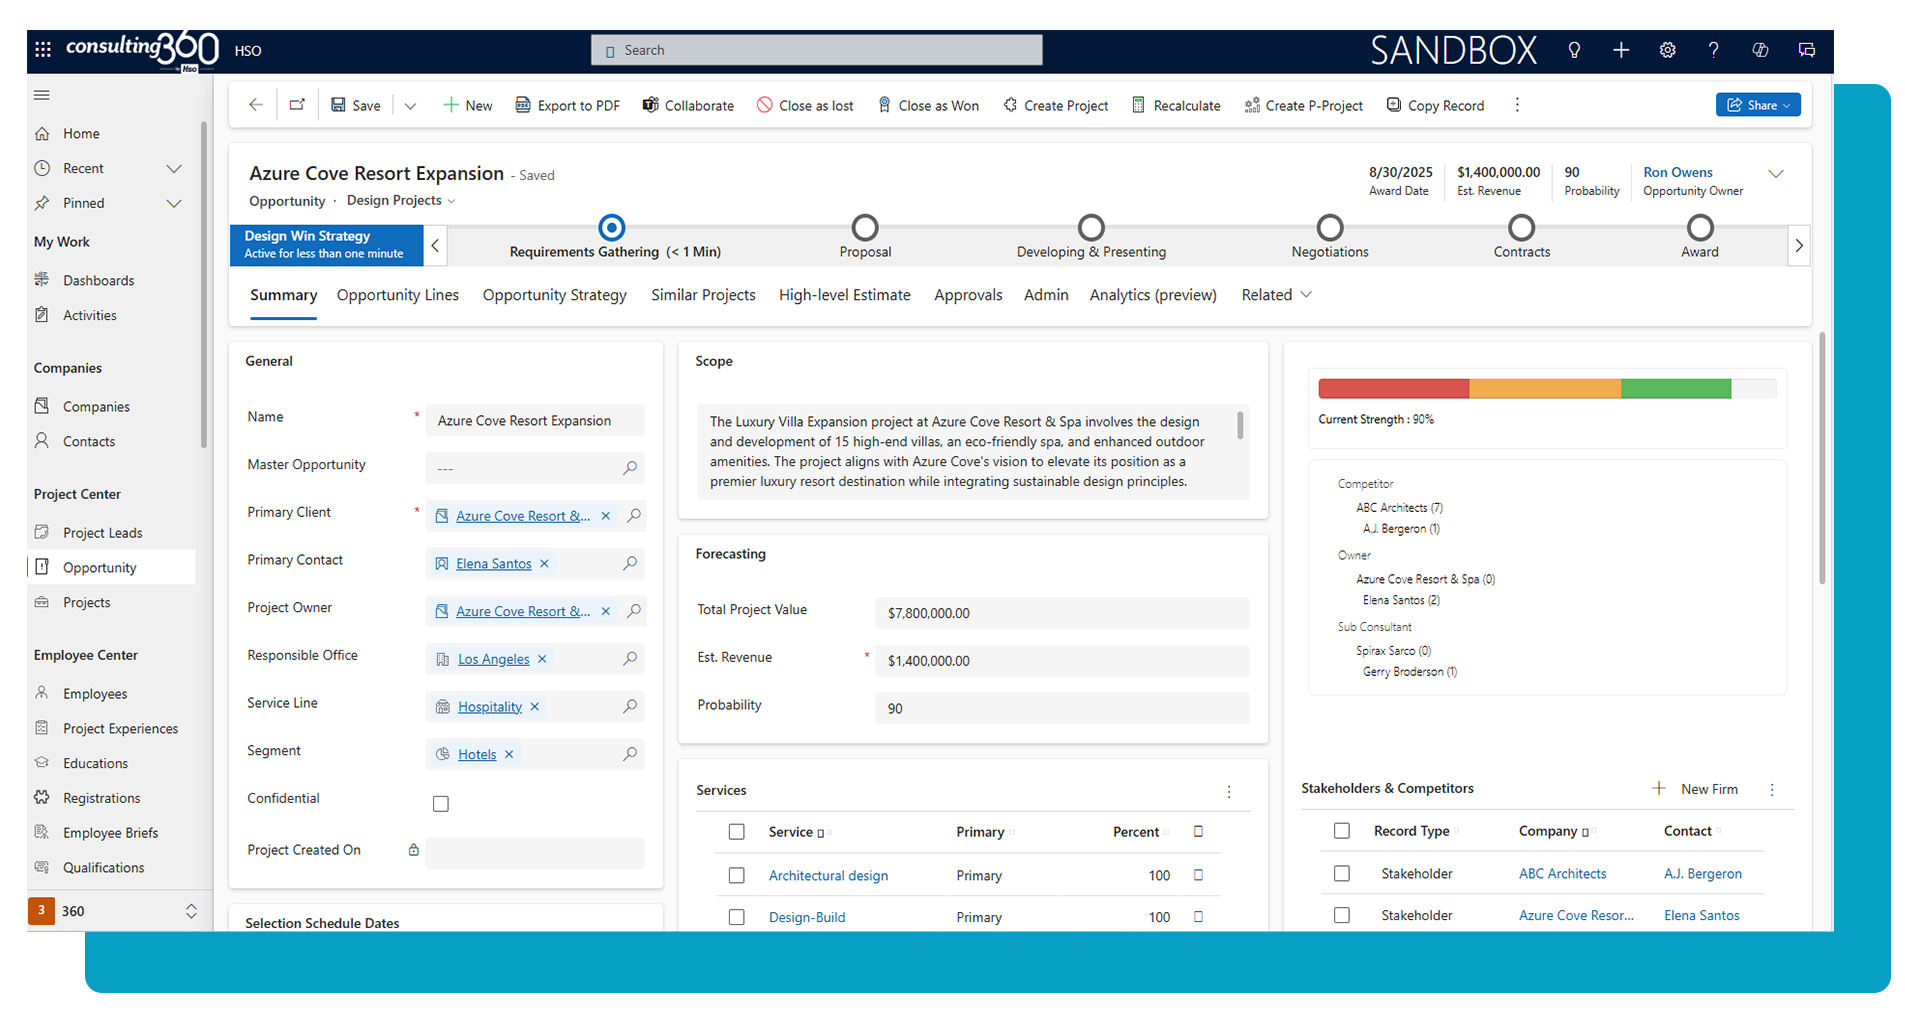The image size is (1905, 1032).
Task: Click the back arrow in toolbar
Action: (x=256, y=105)
